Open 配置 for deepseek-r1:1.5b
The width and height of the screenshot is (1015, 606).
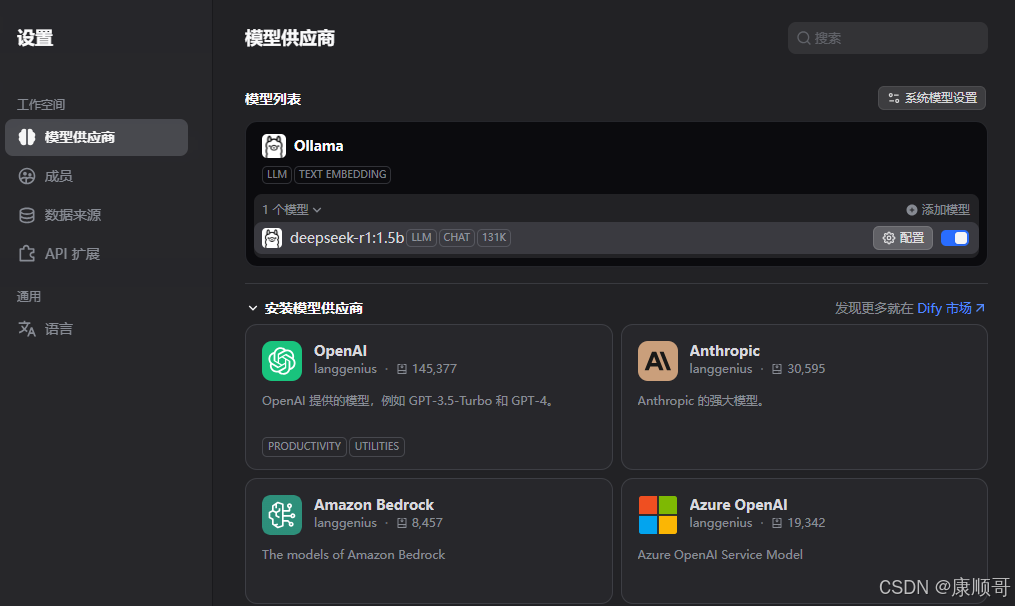tap(903, 238)
